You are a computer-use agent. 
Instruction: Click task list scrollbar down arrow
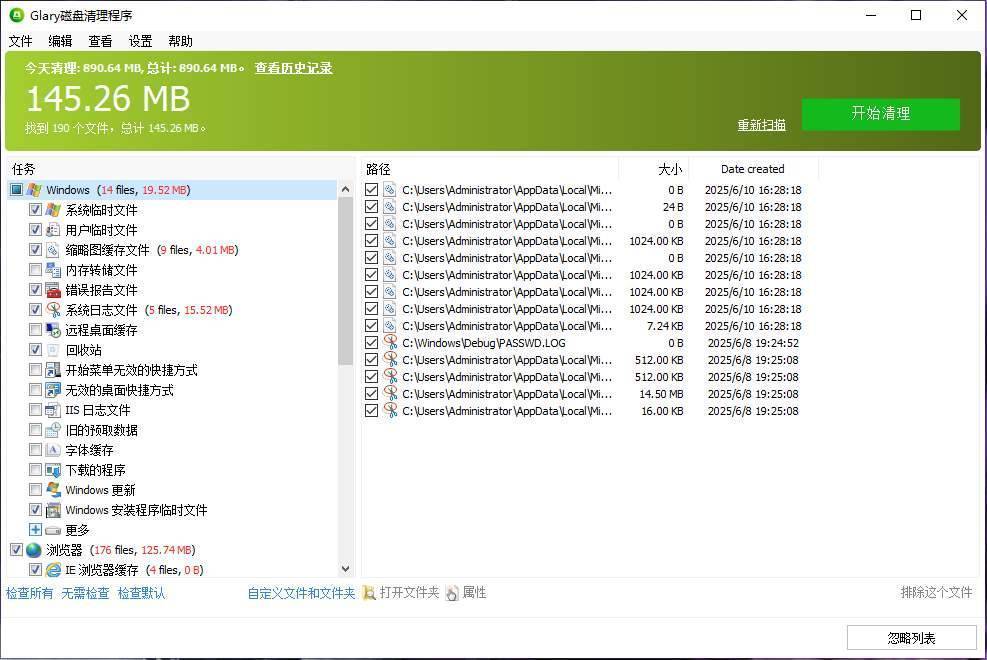(346, 569)
